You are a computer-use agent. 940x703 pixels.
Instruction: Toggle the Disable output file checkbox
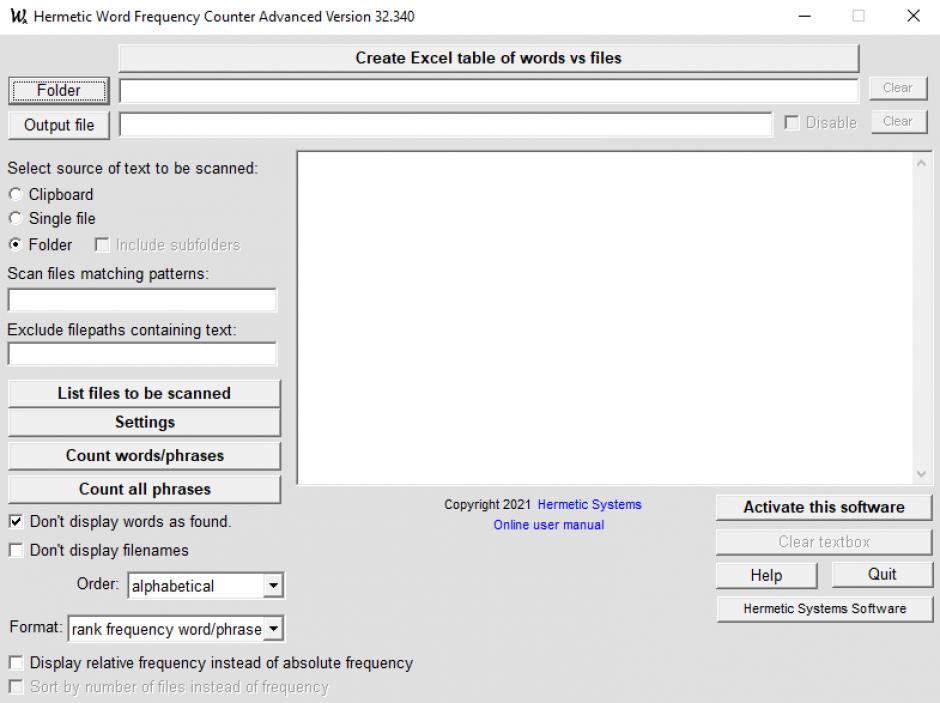pyautogui.click(x=791, y=123)
